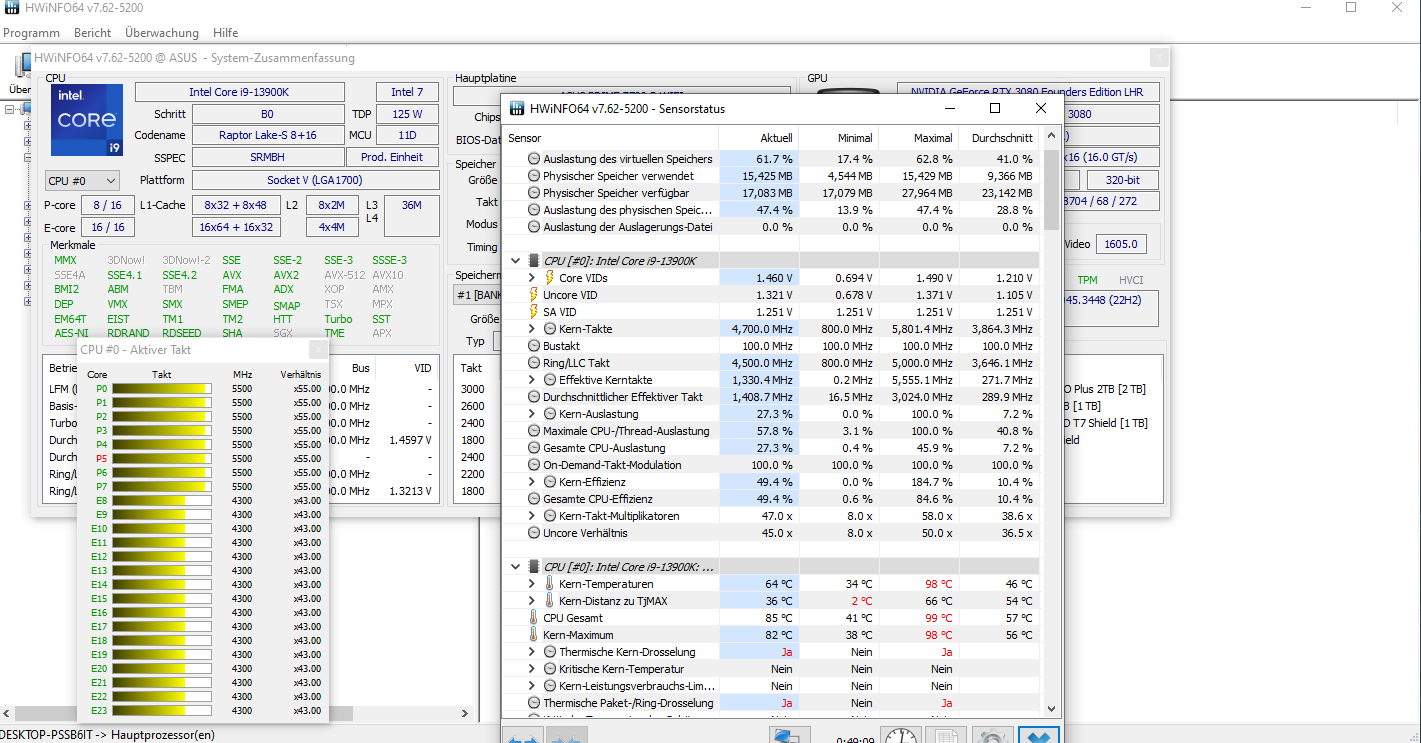The height and width of the screenshot is (743, 1421).
Task: Click lightning icon beside SA VID
Action: point(534,312)
